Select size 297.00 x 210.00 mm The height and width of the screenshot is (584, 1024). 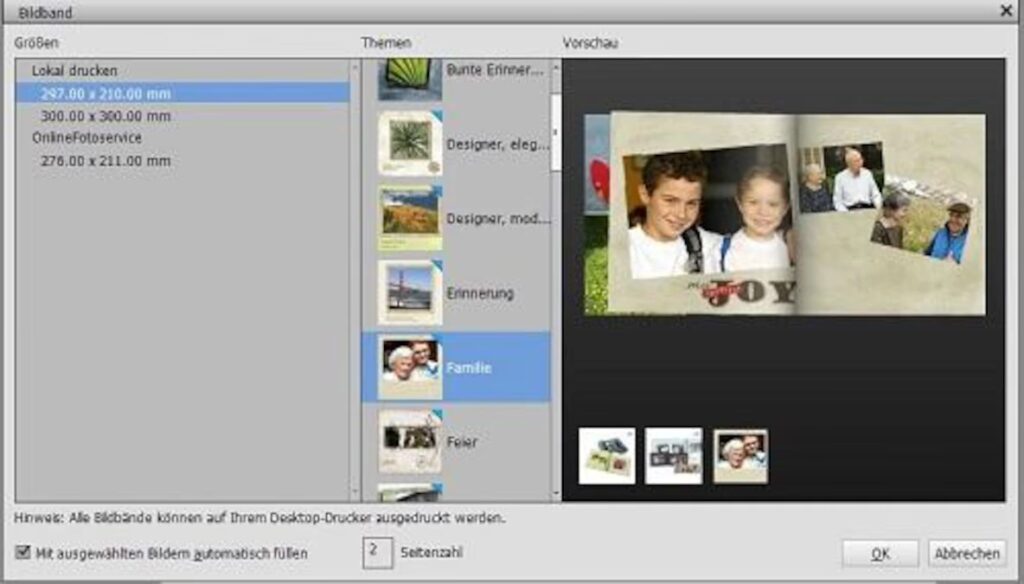[106, 93]
